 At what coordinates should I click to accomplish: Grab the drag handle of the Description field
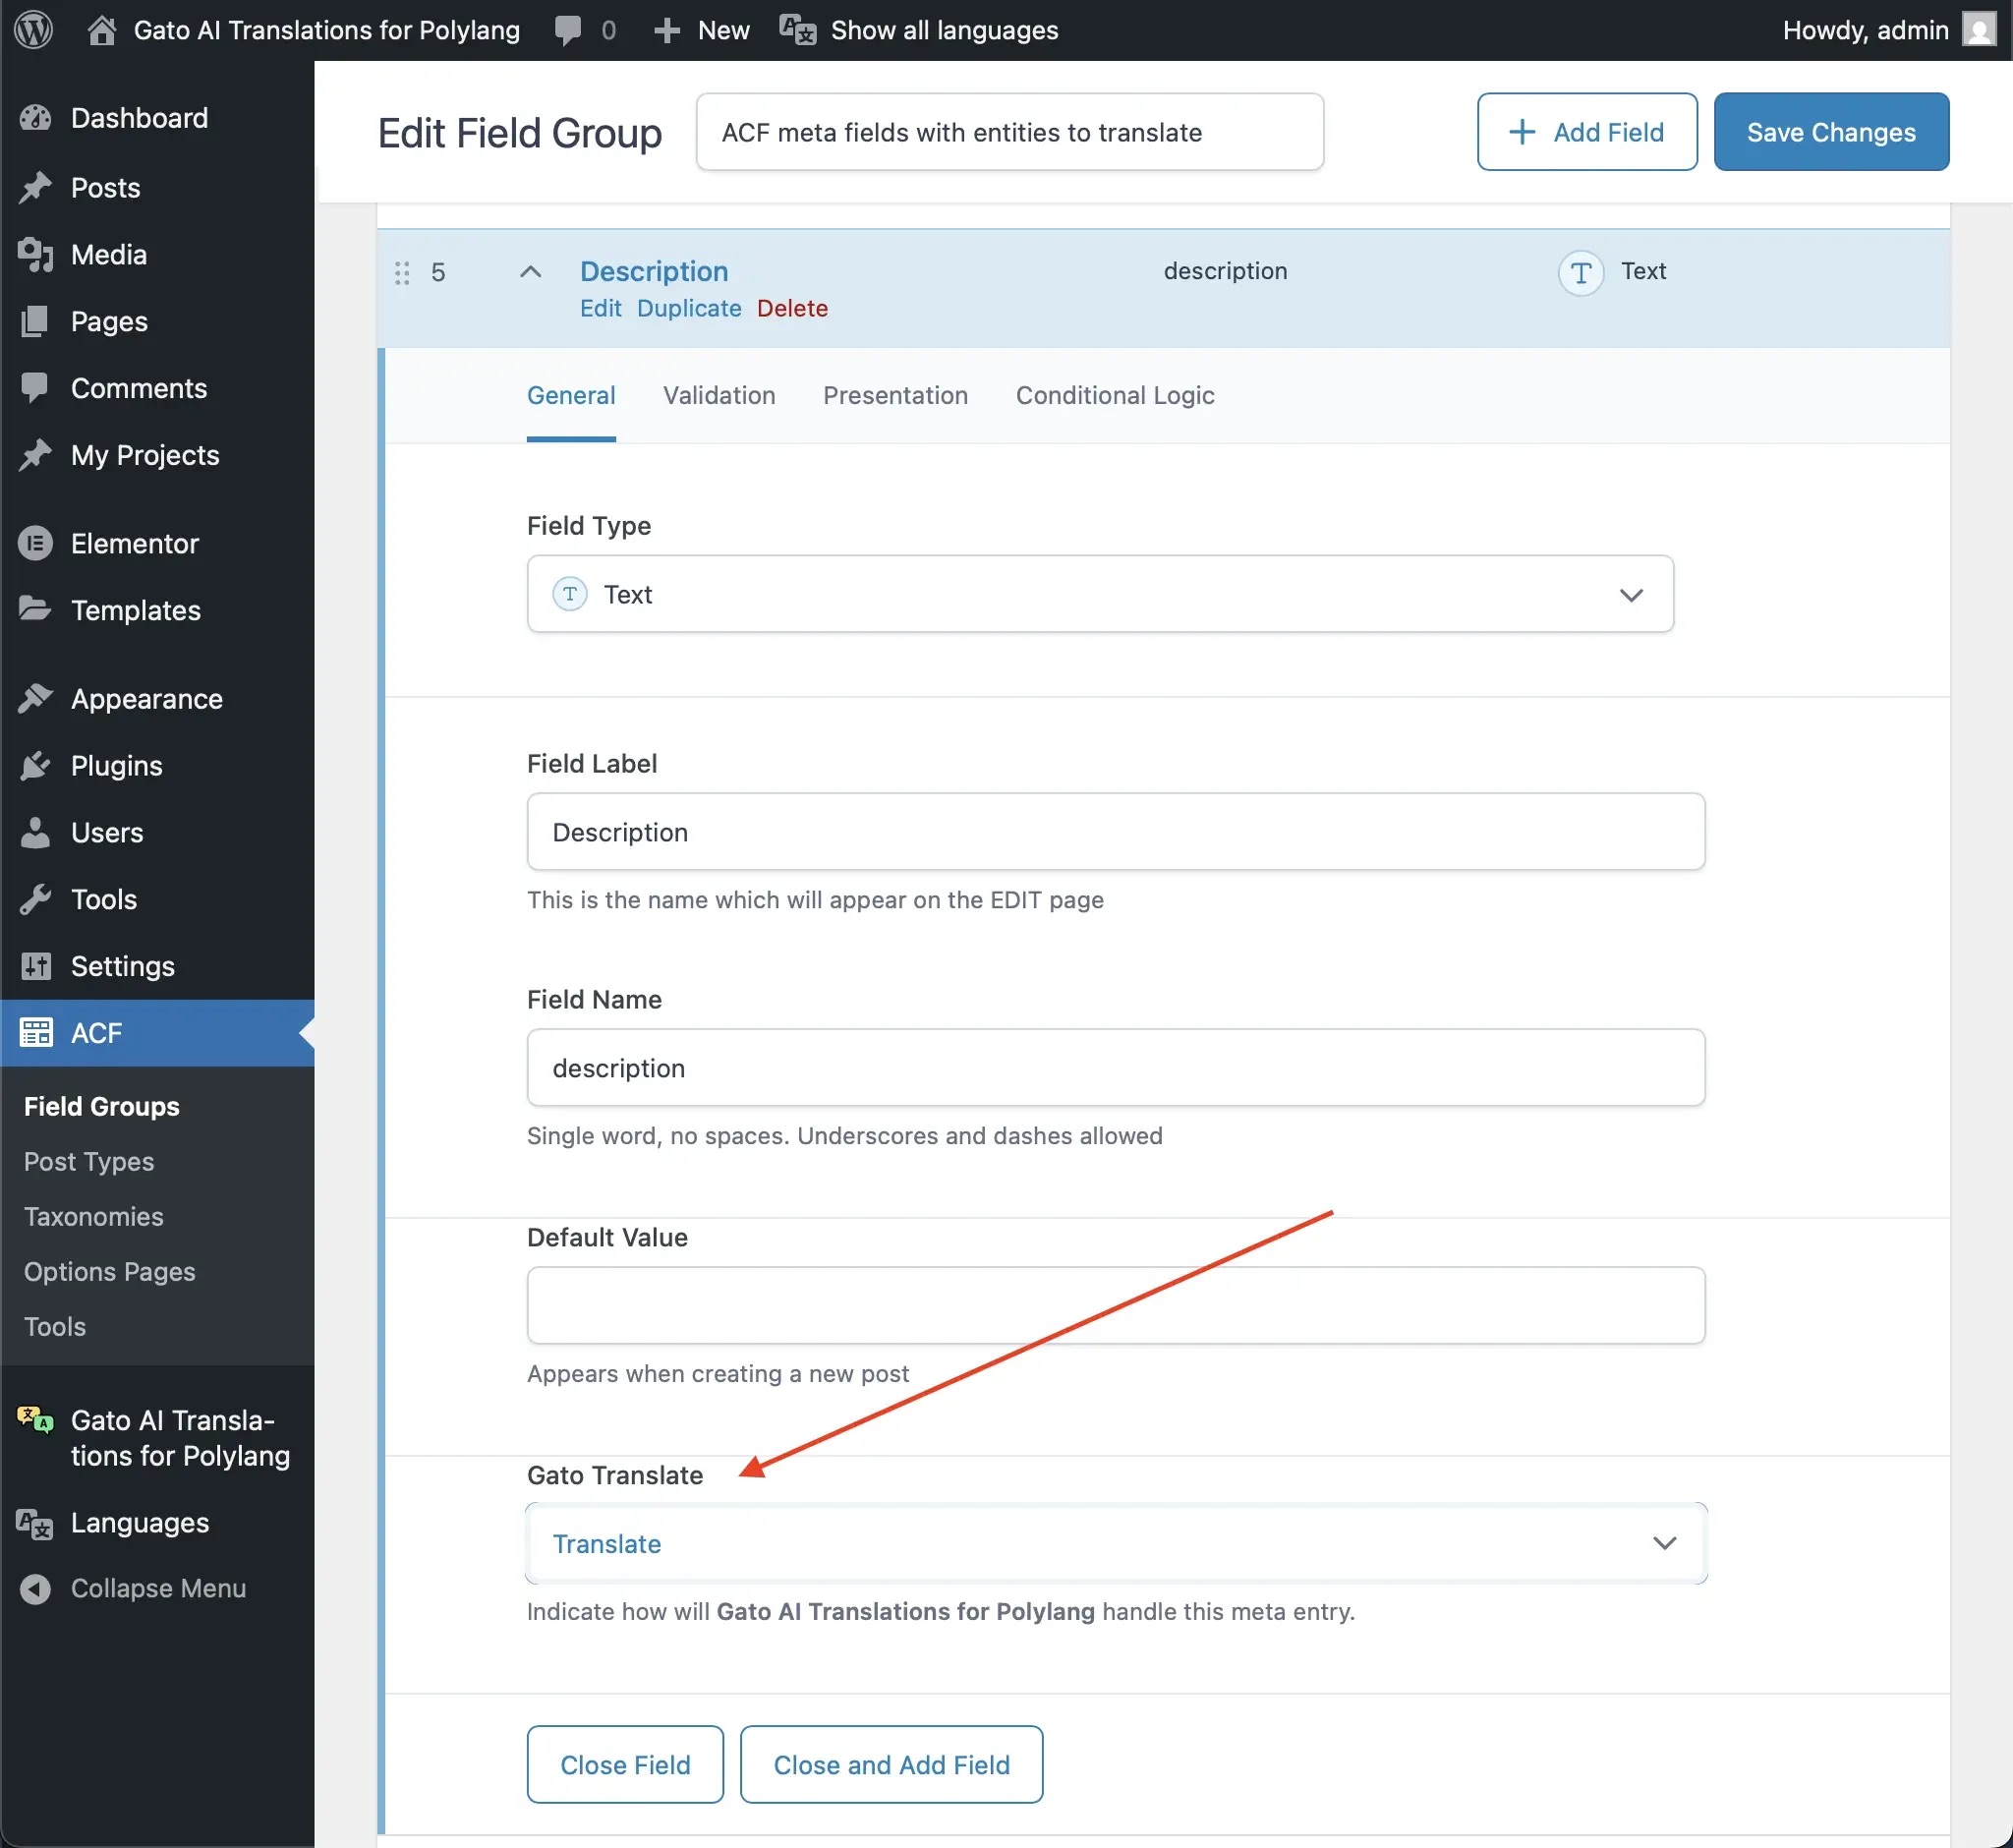402,272
